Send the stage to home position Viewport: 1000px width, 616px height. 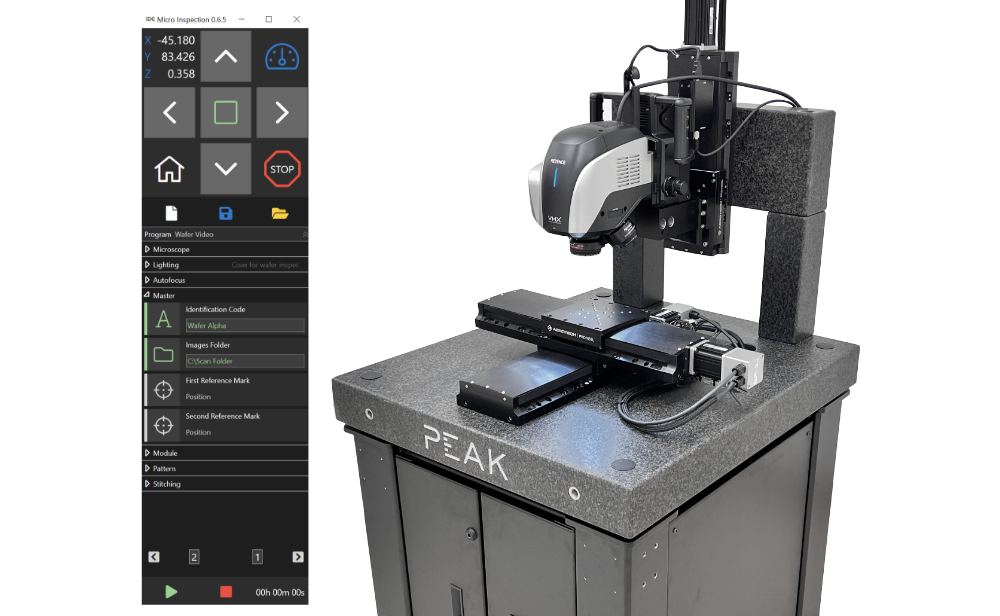point(170,169)
